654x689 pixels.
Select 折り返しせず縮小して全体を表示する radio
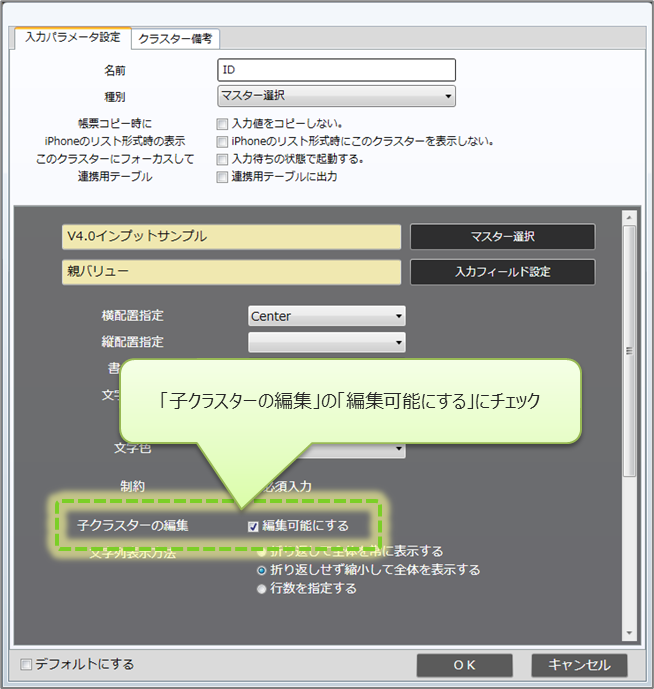coord(262,570)
